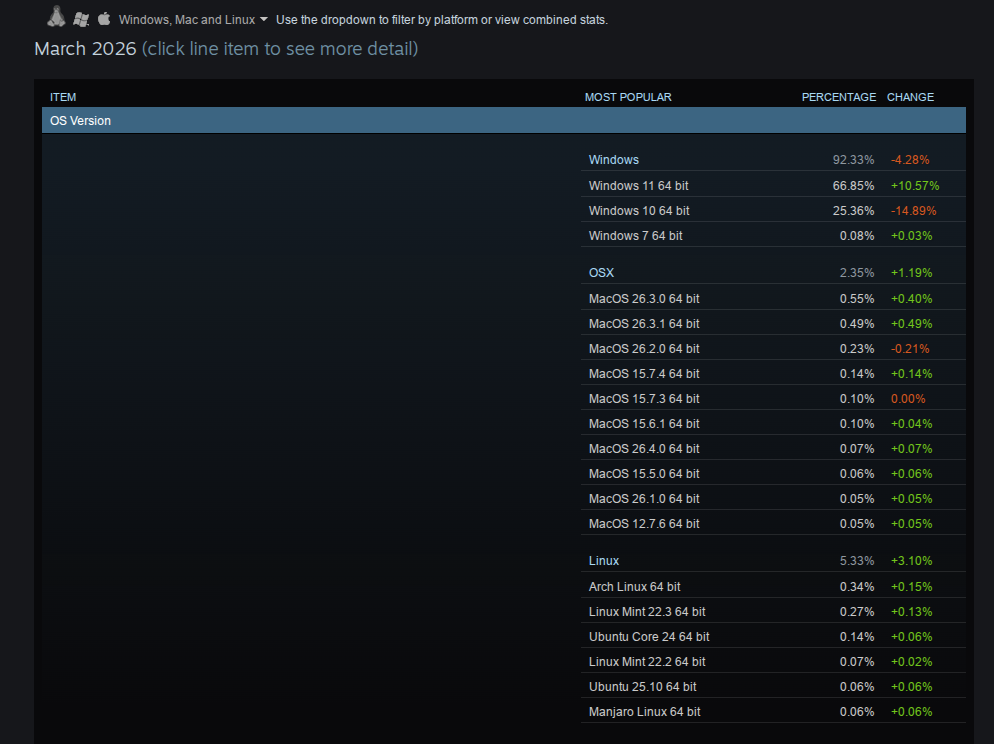The image size is (994, 744).
Task: Select the Ubuntu Core 24 64 bit row
Action: coord(773,637)
